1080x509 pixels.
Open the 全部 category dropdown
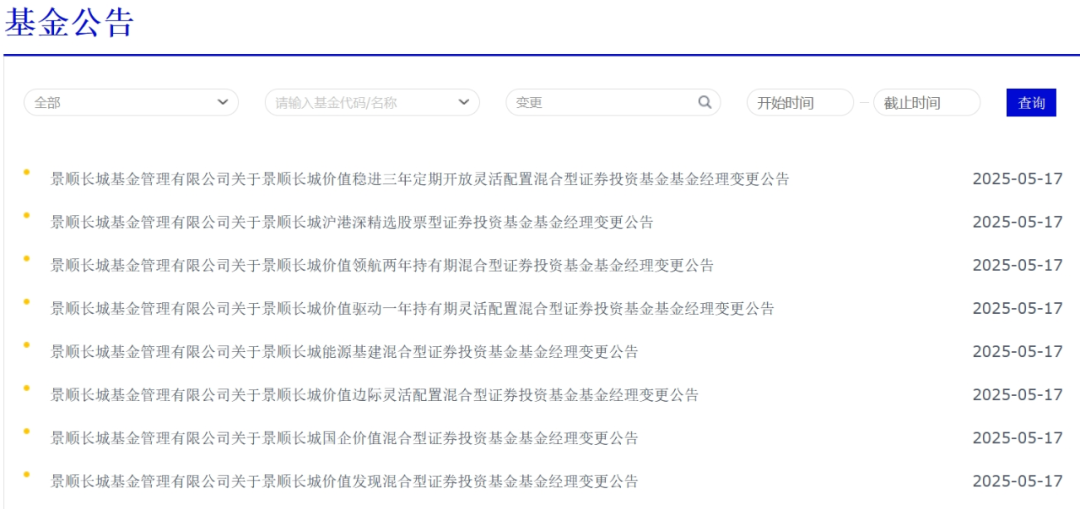131,103
